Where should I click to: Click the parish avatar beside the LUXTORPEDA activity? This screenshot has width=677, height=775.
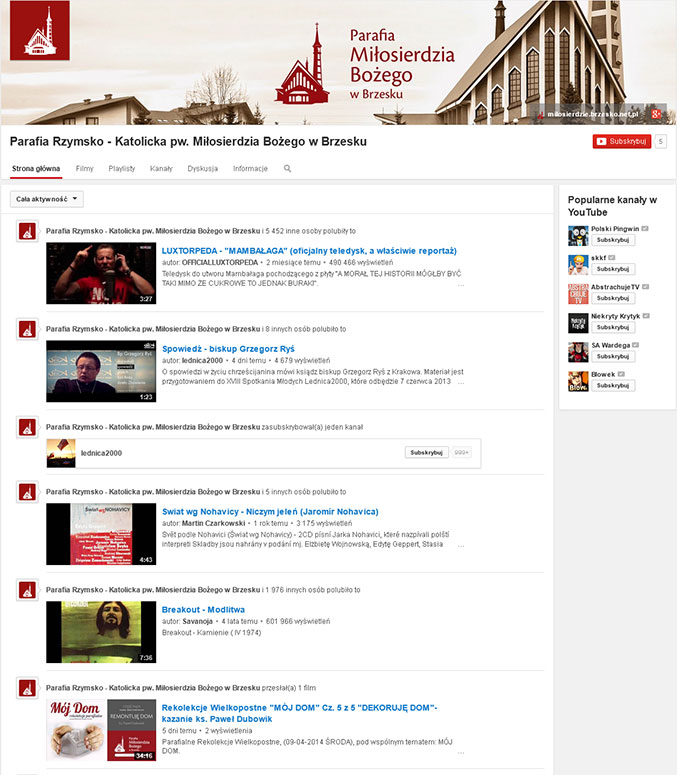click(27, 231)
